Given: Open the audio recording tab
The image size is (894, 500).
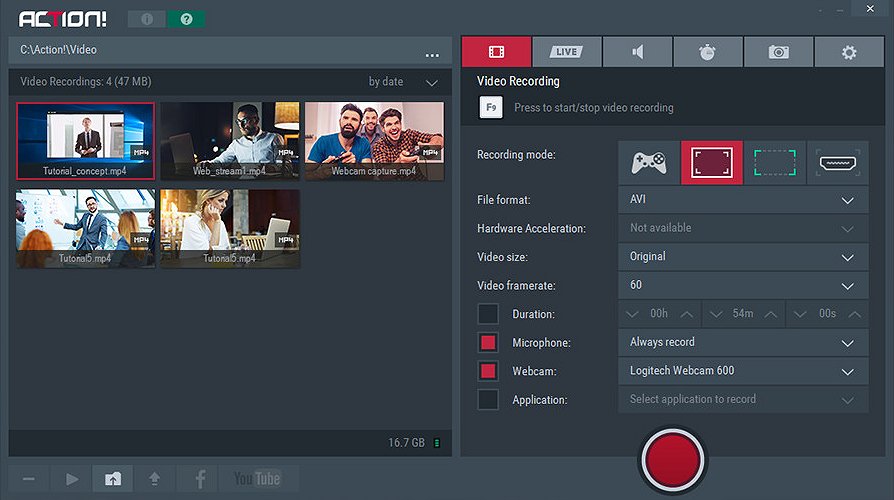Looking at the screenshot, I should click(x=637, y=52).
